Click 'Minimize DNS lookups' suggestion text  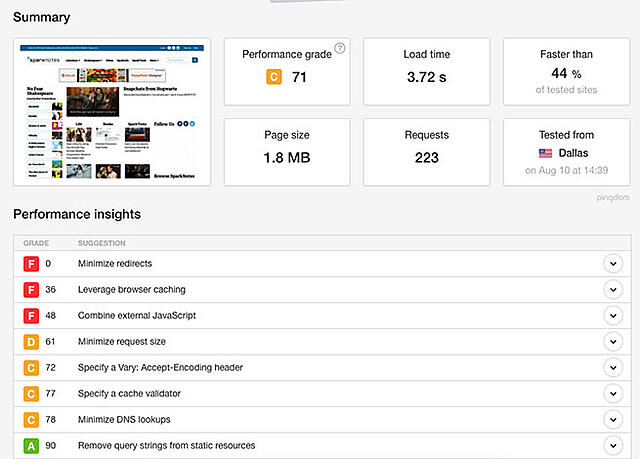click(124, 420)
